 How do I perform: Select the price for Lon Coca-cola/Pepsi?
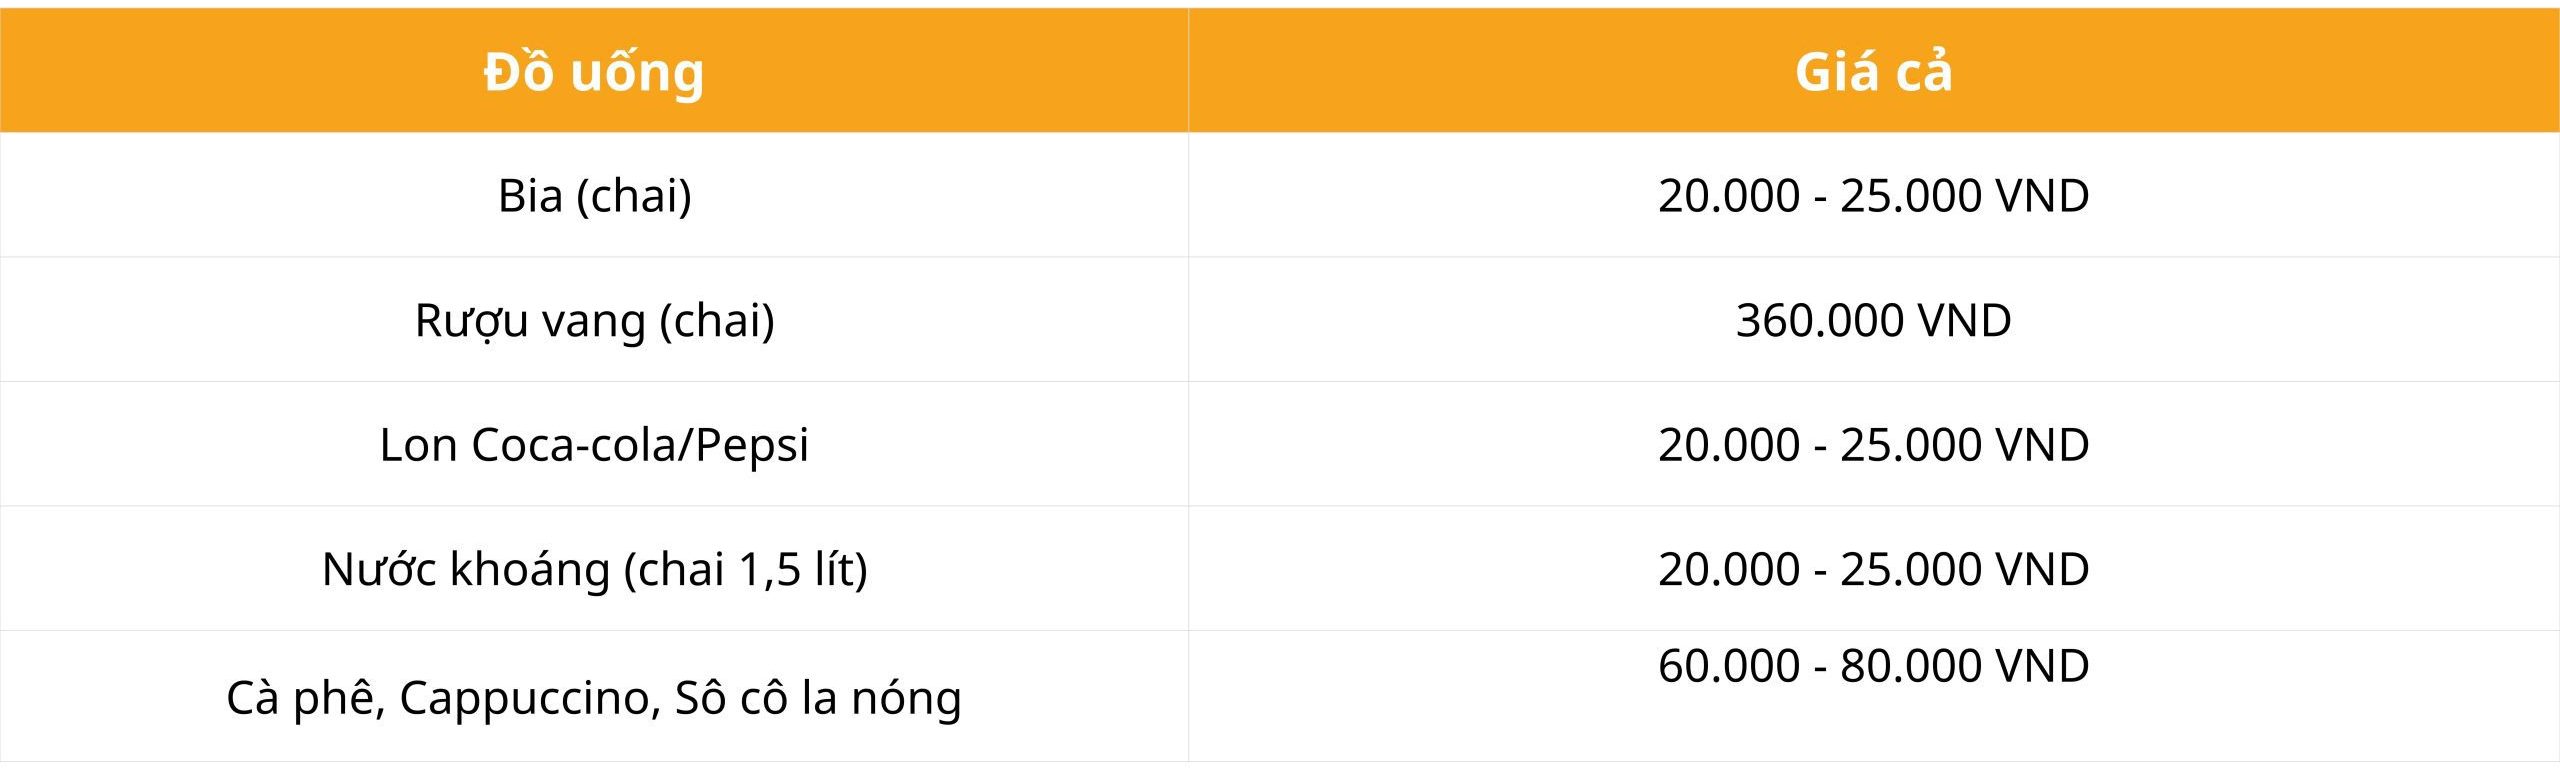1873,444
